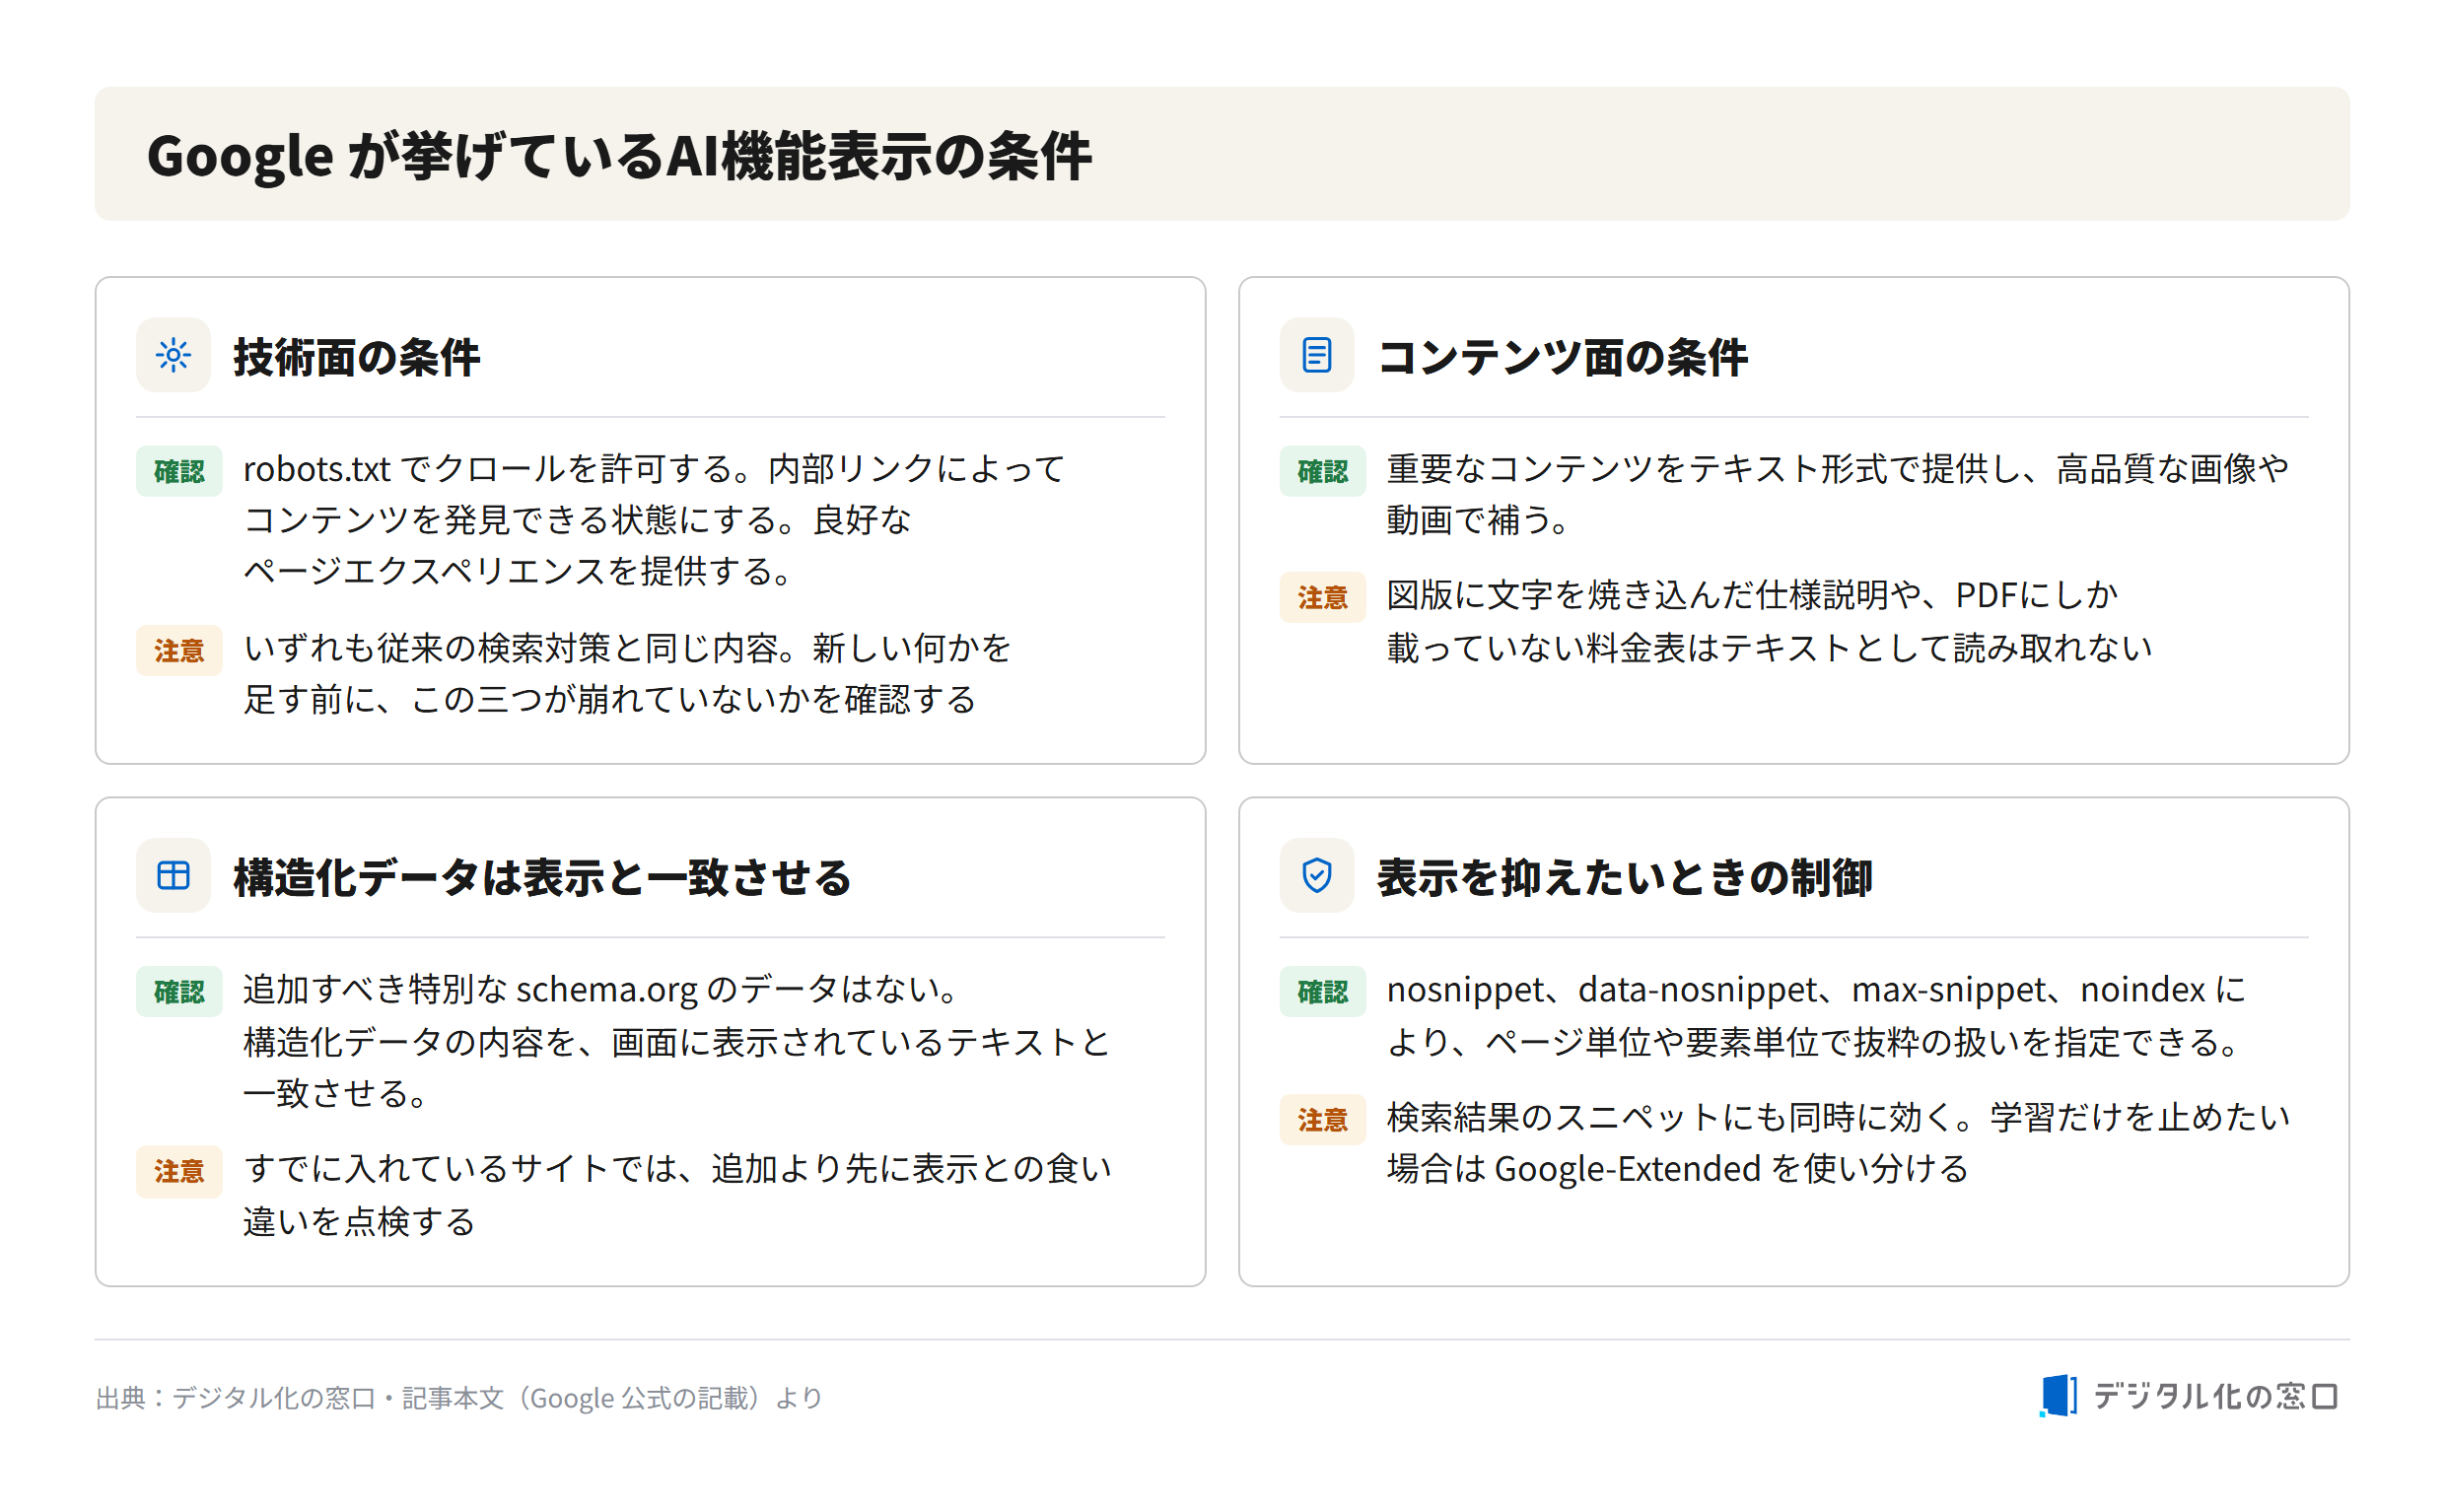Click the title Google が挙げているAI機能表示の条件

tap(619, 156)
